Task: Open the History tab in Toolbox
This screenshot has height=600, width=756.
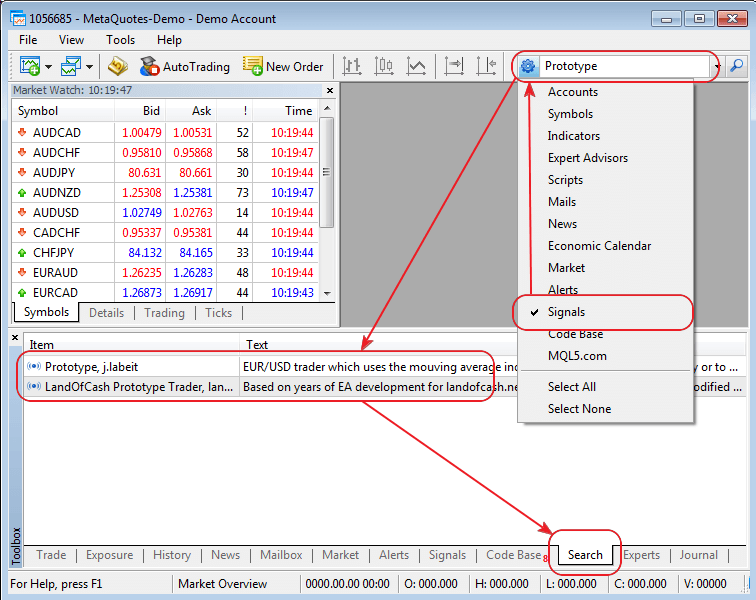Action: [172, 555]
